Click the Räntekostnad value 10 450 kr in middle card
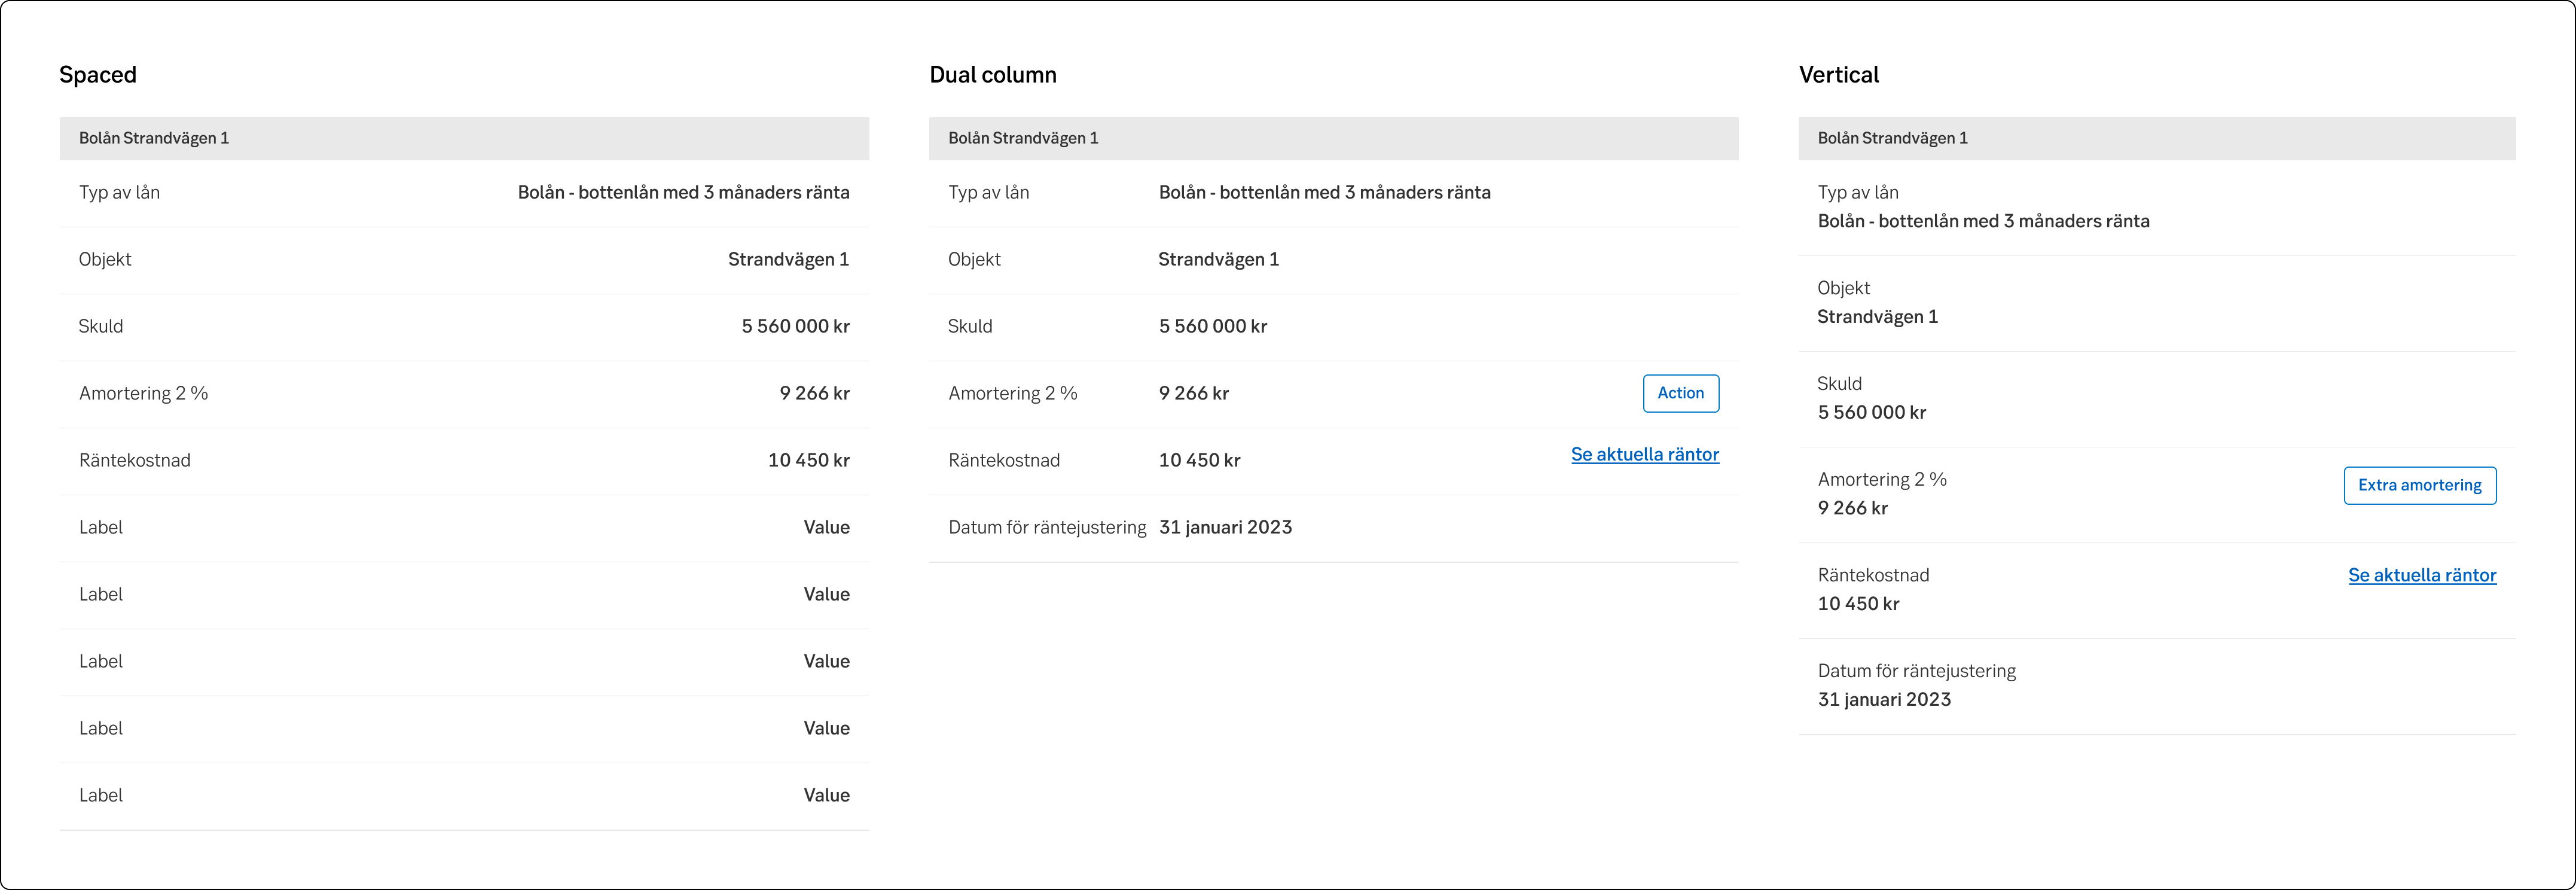This screenshot has width=2576, height=890. pos(1200,460)
